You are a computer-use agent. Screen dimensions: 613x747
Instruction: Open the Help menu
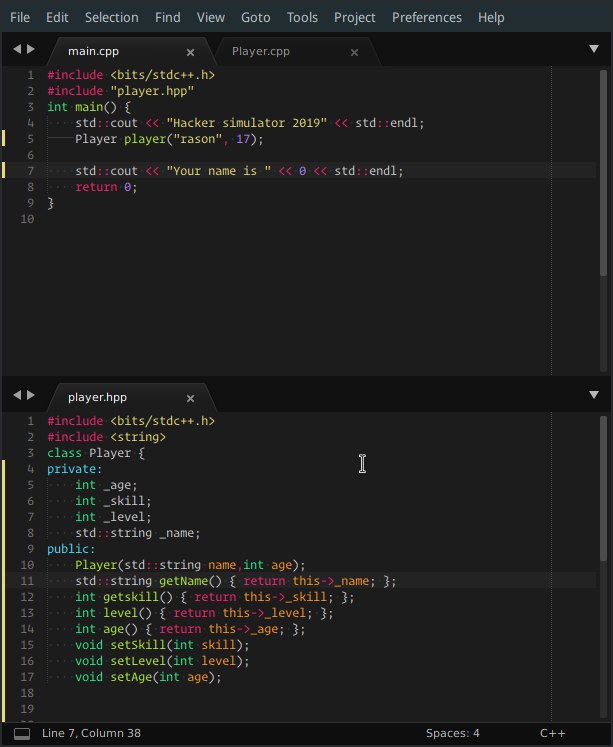click(x=491, y=18)
